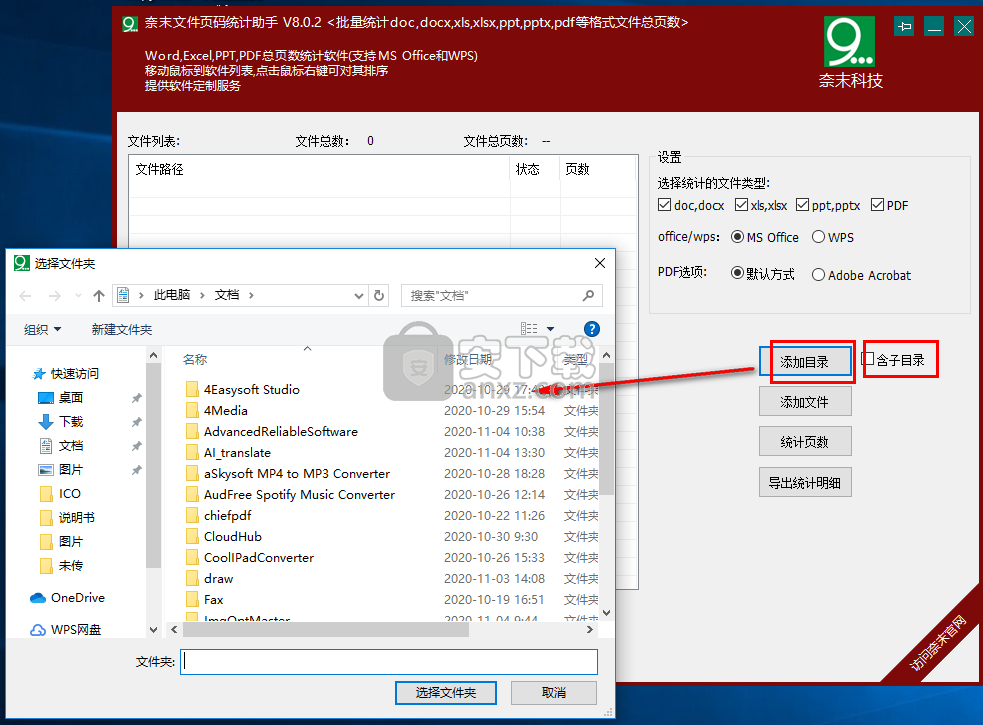983x725 pixels.
Task: Click the 统计页数 button
Action: [x=805, y=442]
